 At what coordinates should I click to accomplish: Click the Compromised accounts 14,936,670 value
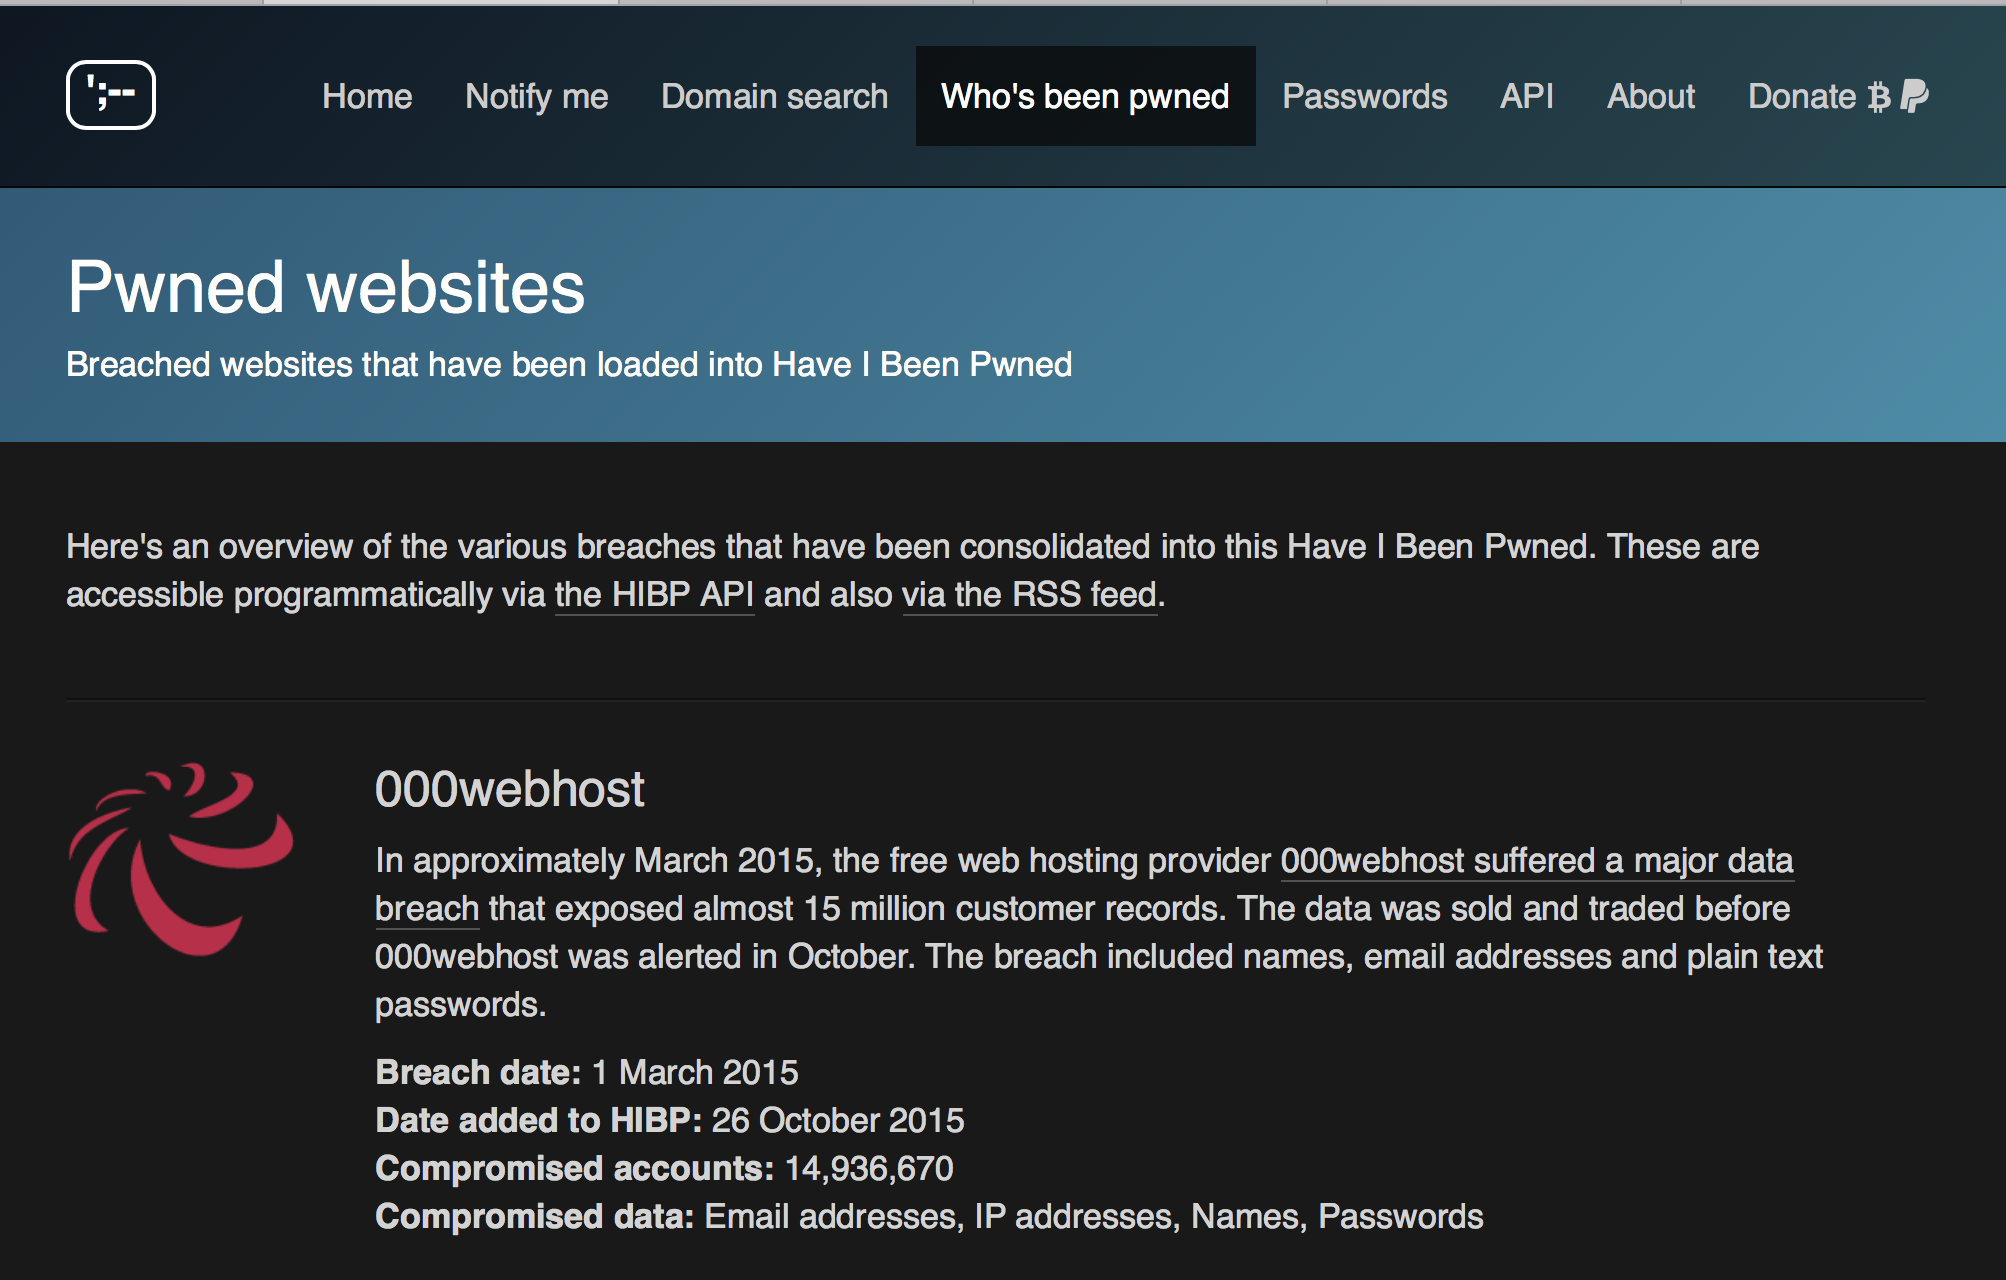tap(869, 1168)
